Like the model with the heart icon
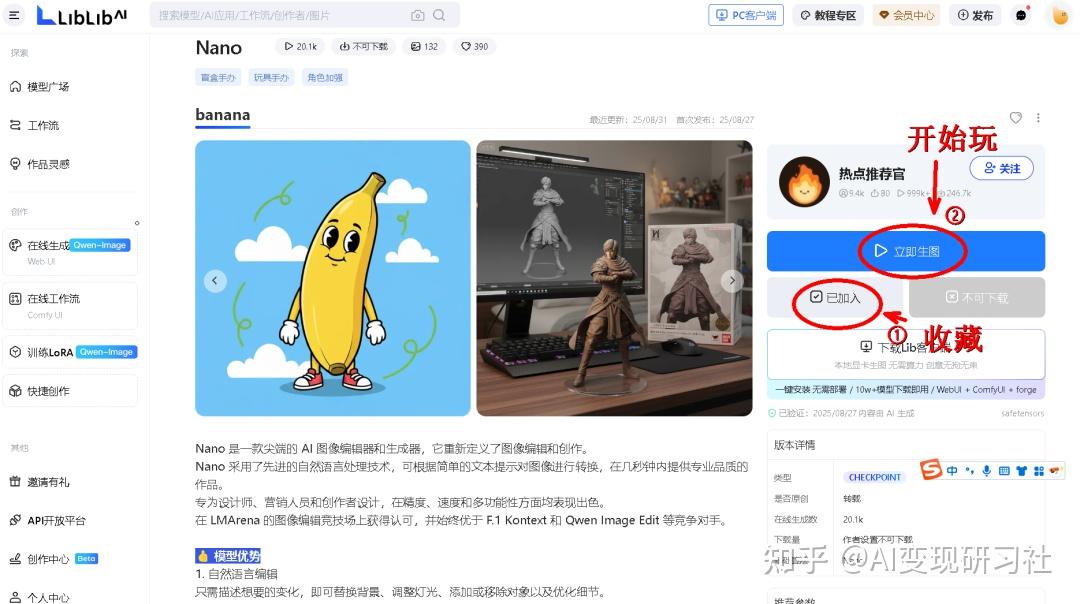 point(1016,118)
